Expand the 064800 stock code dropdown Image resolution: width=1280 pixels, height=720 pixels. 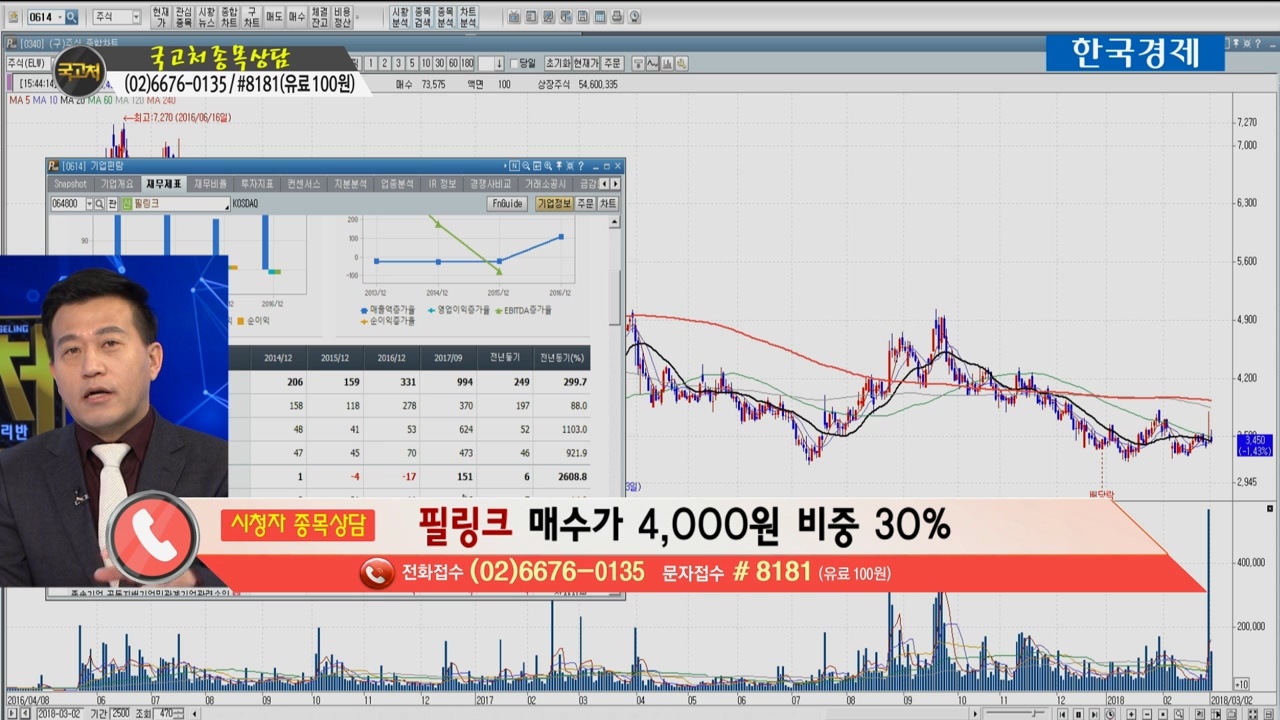coord(89,204)
